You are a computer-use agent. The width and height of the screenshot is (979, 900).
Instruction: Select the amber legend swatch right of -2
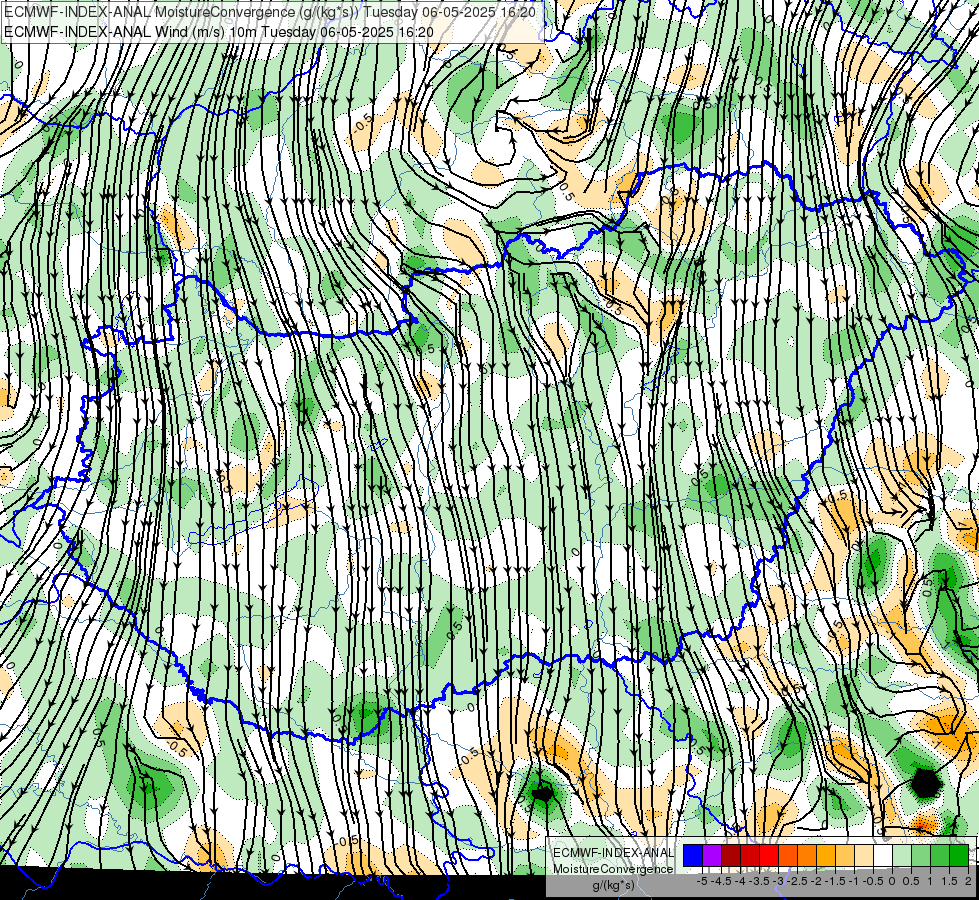[826, 856]
